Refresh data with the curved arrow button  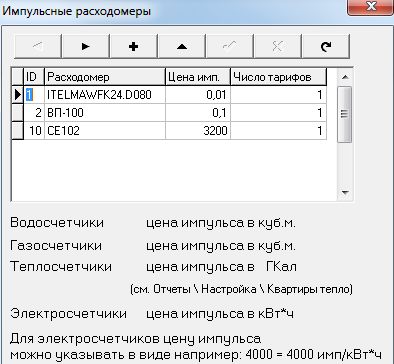coord(326,46)
